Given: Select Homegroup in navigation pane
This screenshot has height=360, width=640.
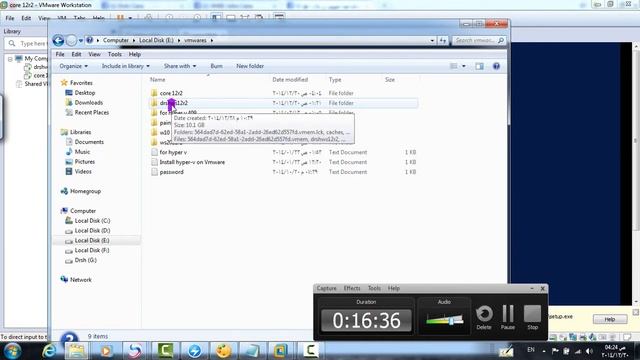Looking at the screenshot, I should (85, 191).
